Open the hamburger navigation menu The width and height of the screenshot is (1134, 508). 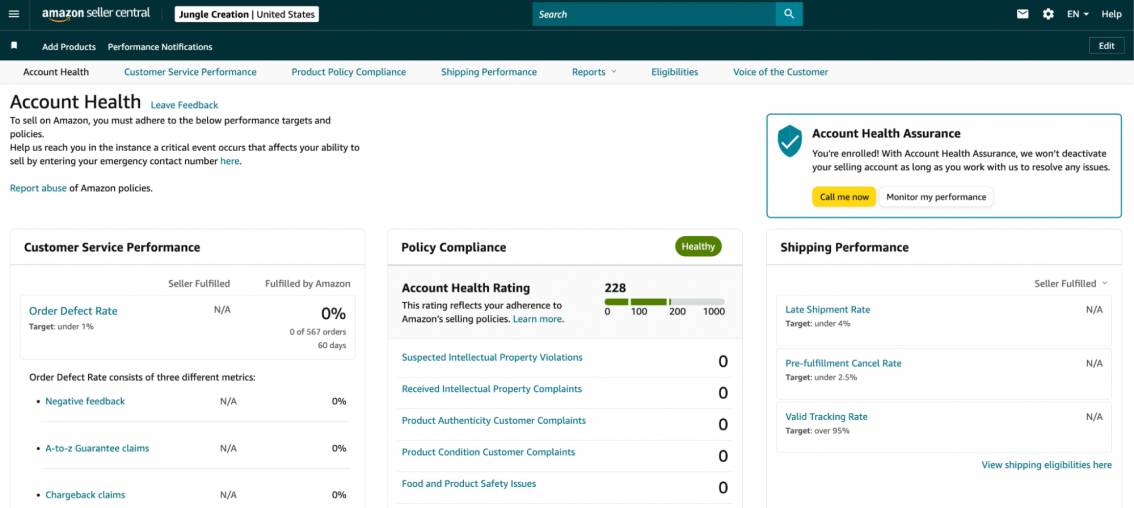[14, 14]
